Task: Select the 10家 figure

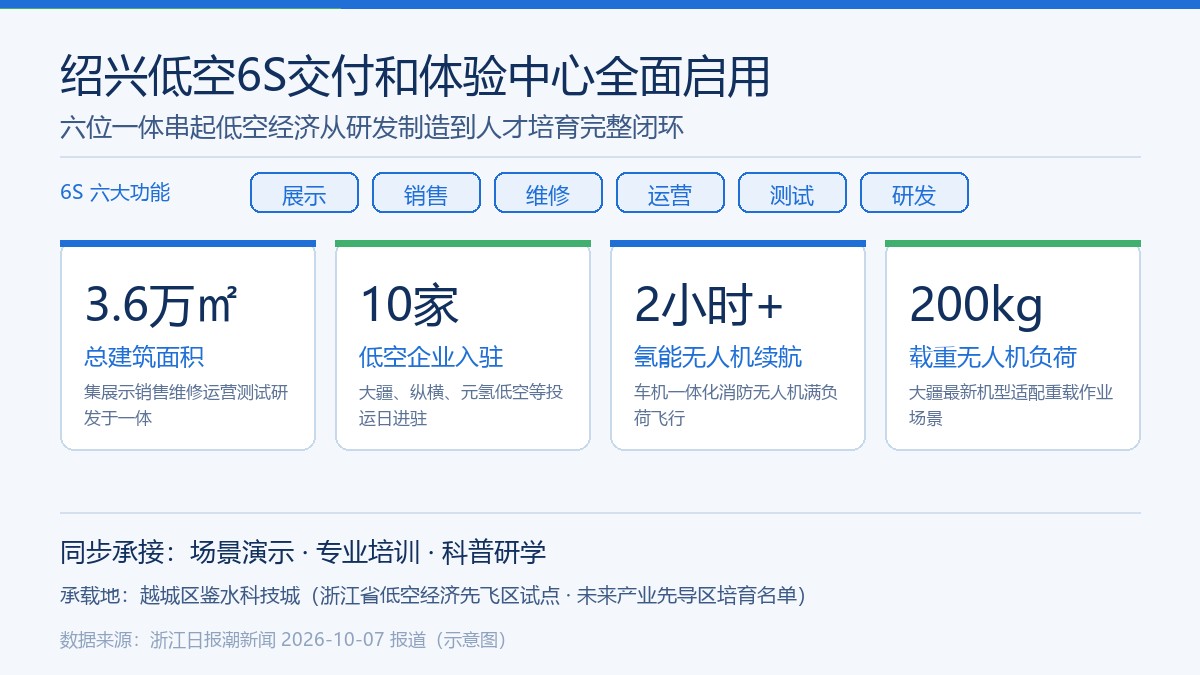Action: tap(408, 305)
